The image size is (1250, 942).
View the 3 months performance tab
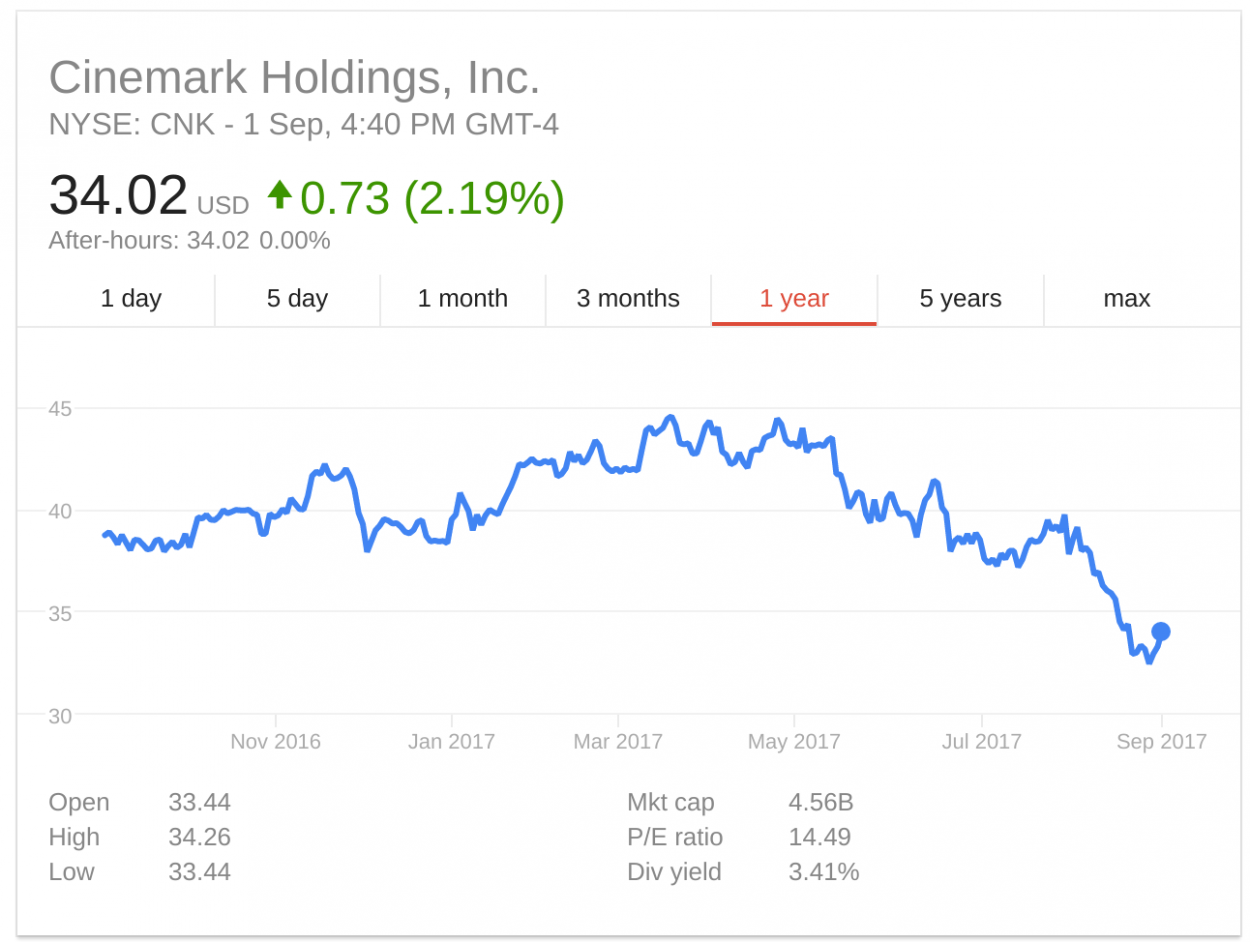(x=628, y=298)
